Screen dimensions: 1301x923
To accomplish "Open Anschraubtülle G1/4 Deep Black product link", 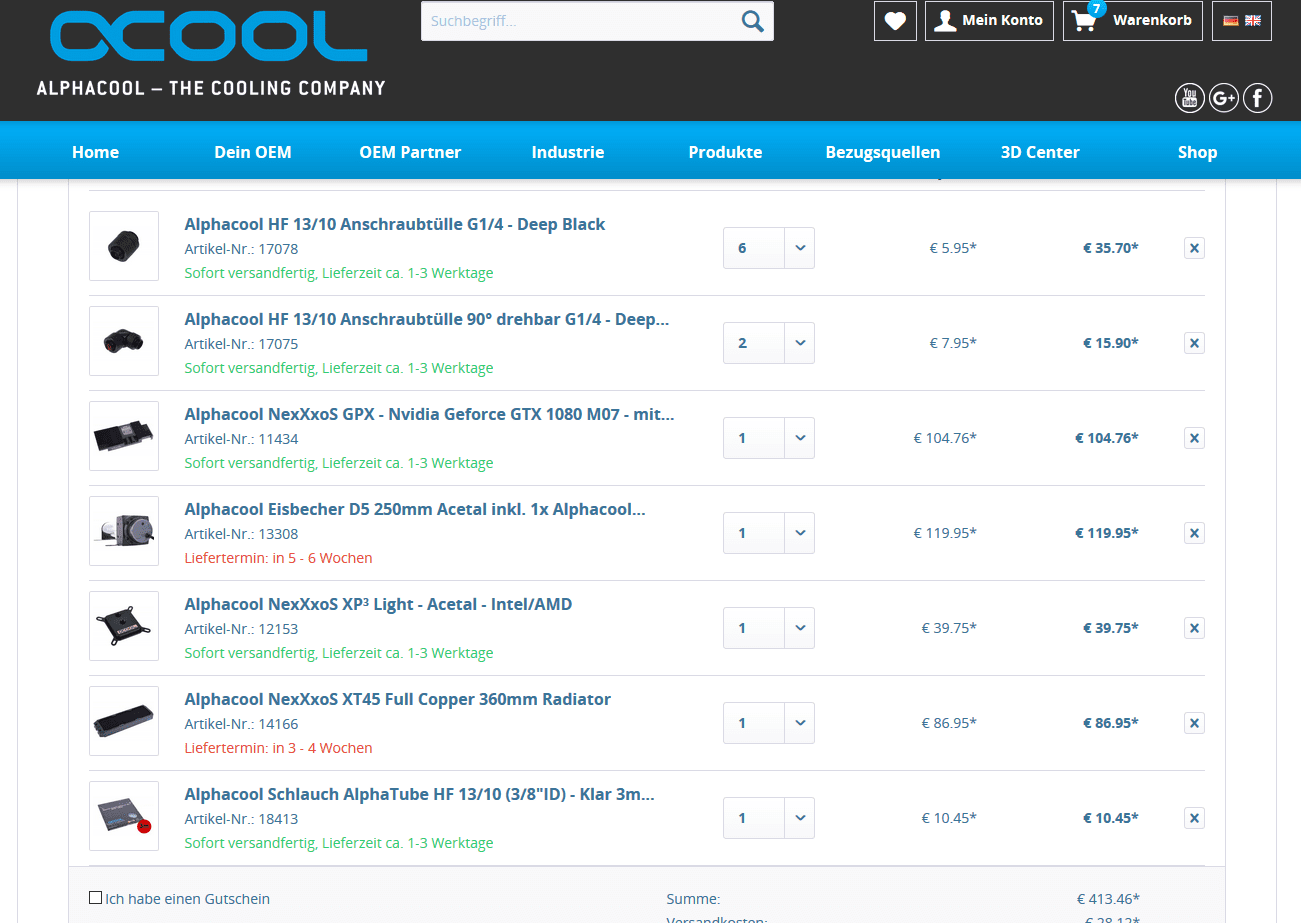I will [395, 224].
